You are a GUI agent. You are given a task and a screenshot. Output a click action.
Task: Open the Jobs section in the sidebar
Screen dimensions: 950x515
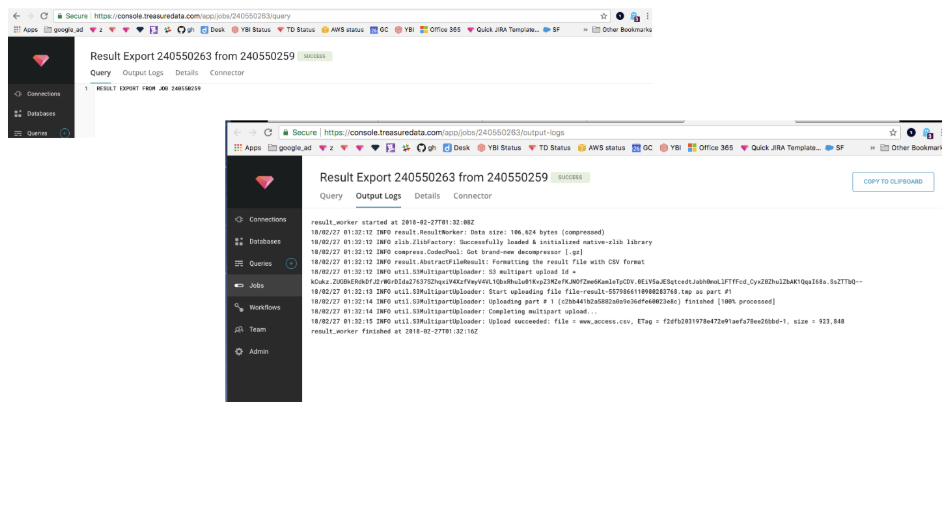259,285
